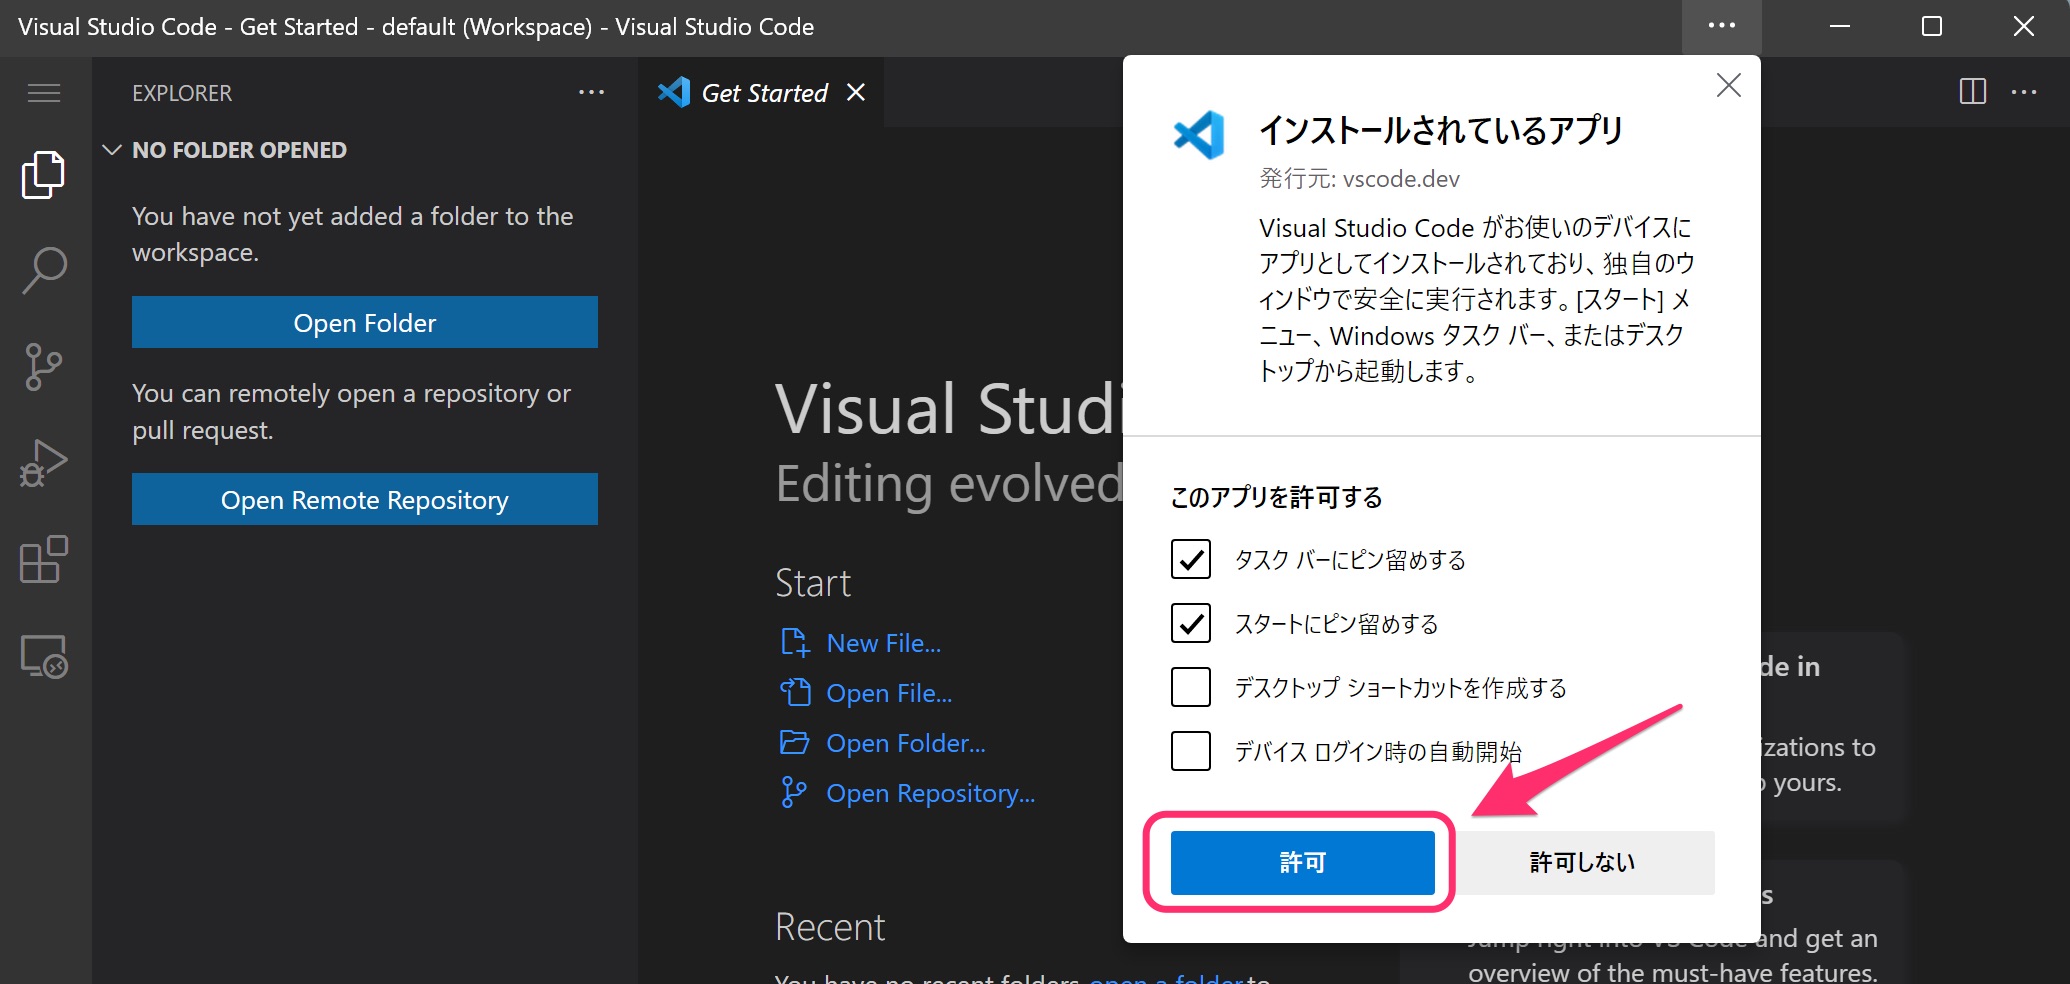Uncheck タスク バーにピン留めする checkbox
The image size is (2070, 984).
pyautogui.click(x=1191, y=559)
